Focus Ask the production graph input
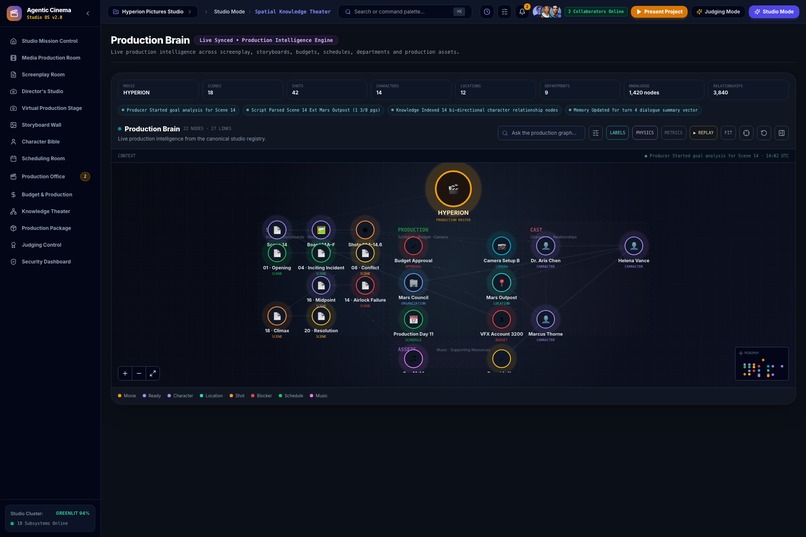Screen dimensions: 806x537 tap(541, 133)
